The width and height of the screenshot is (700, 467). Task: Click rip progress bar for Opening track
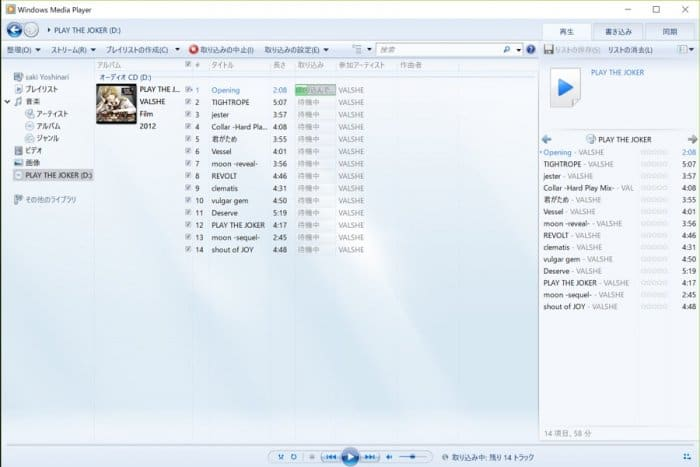click(315, 90)
